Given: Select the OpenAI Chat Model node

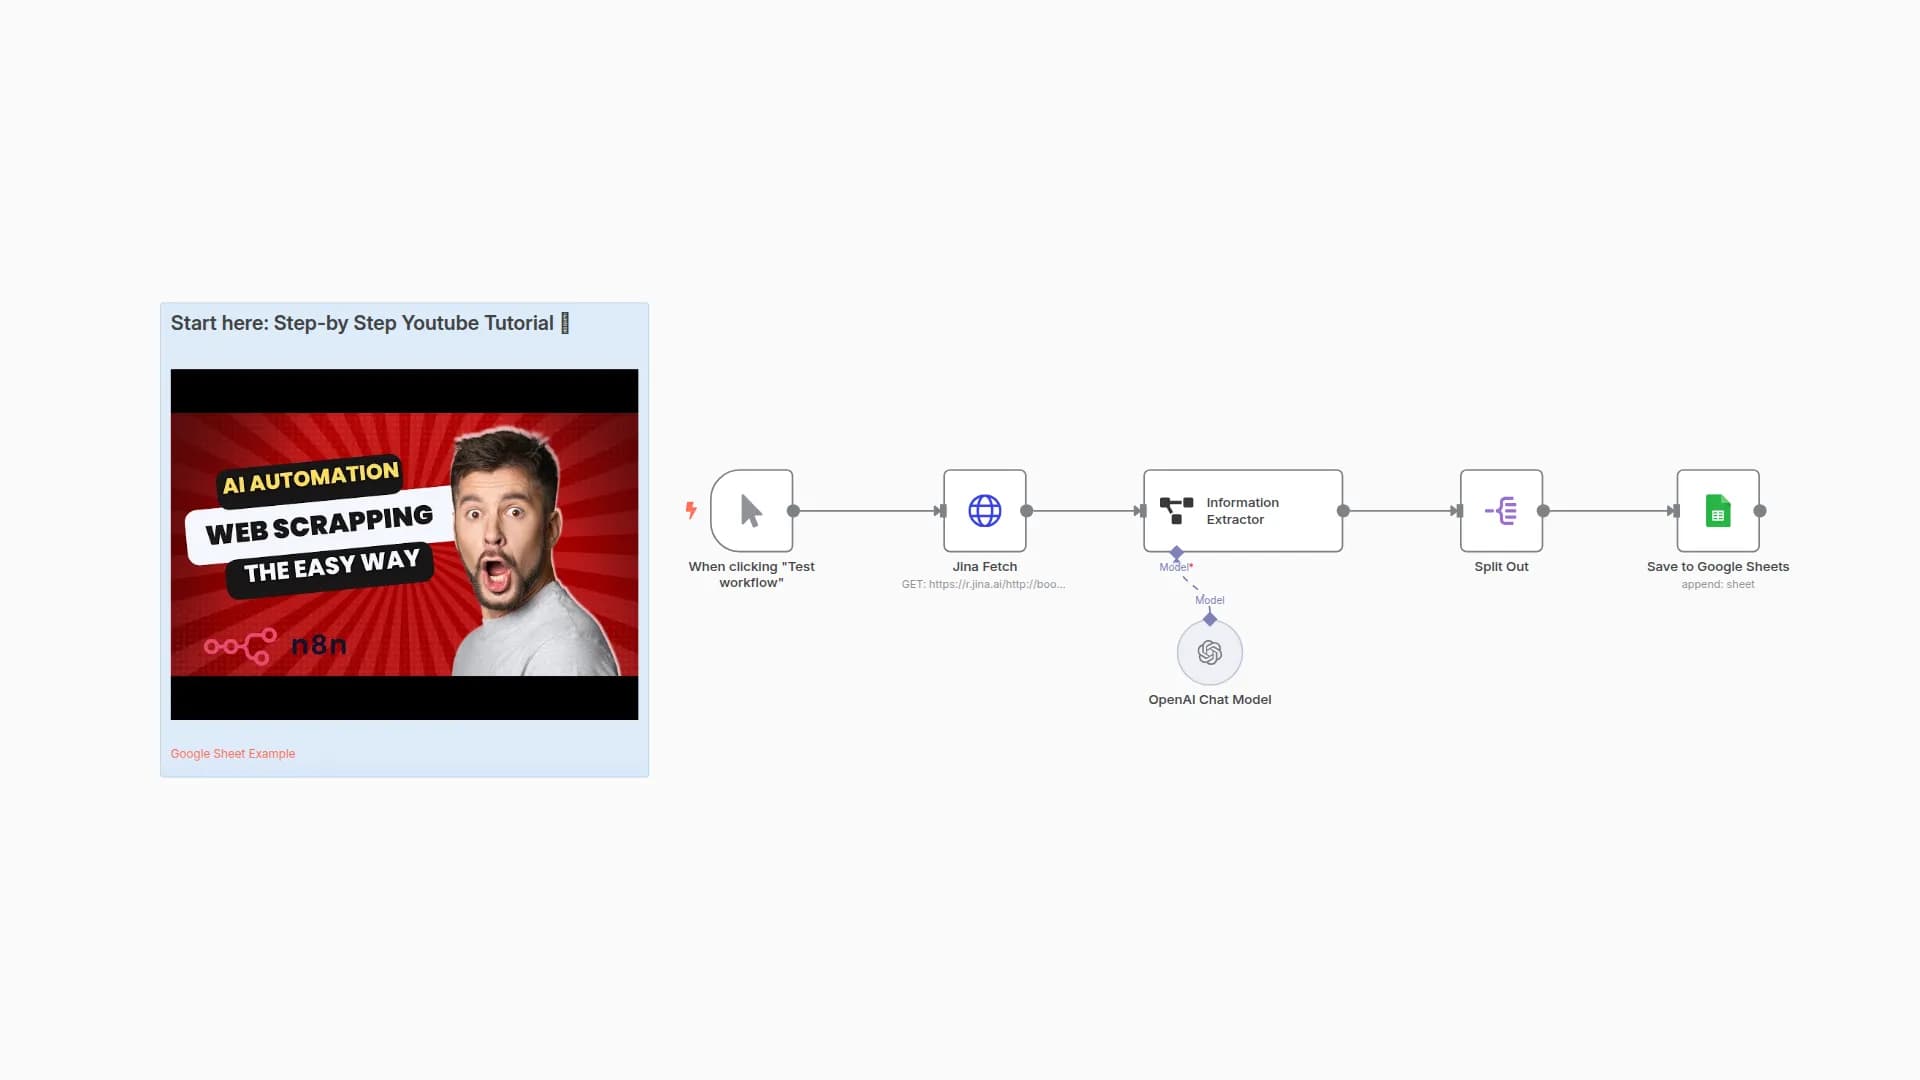Looking at the screenshot, I should (1209, 652).
